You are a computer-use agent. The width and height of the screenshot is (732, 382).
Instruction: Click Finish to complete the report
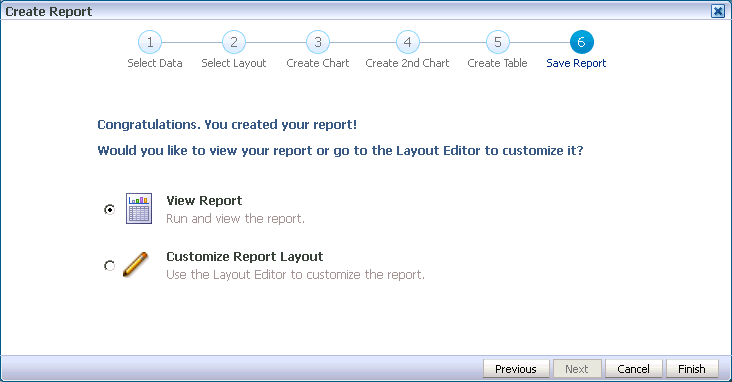[x=692, y=369]
